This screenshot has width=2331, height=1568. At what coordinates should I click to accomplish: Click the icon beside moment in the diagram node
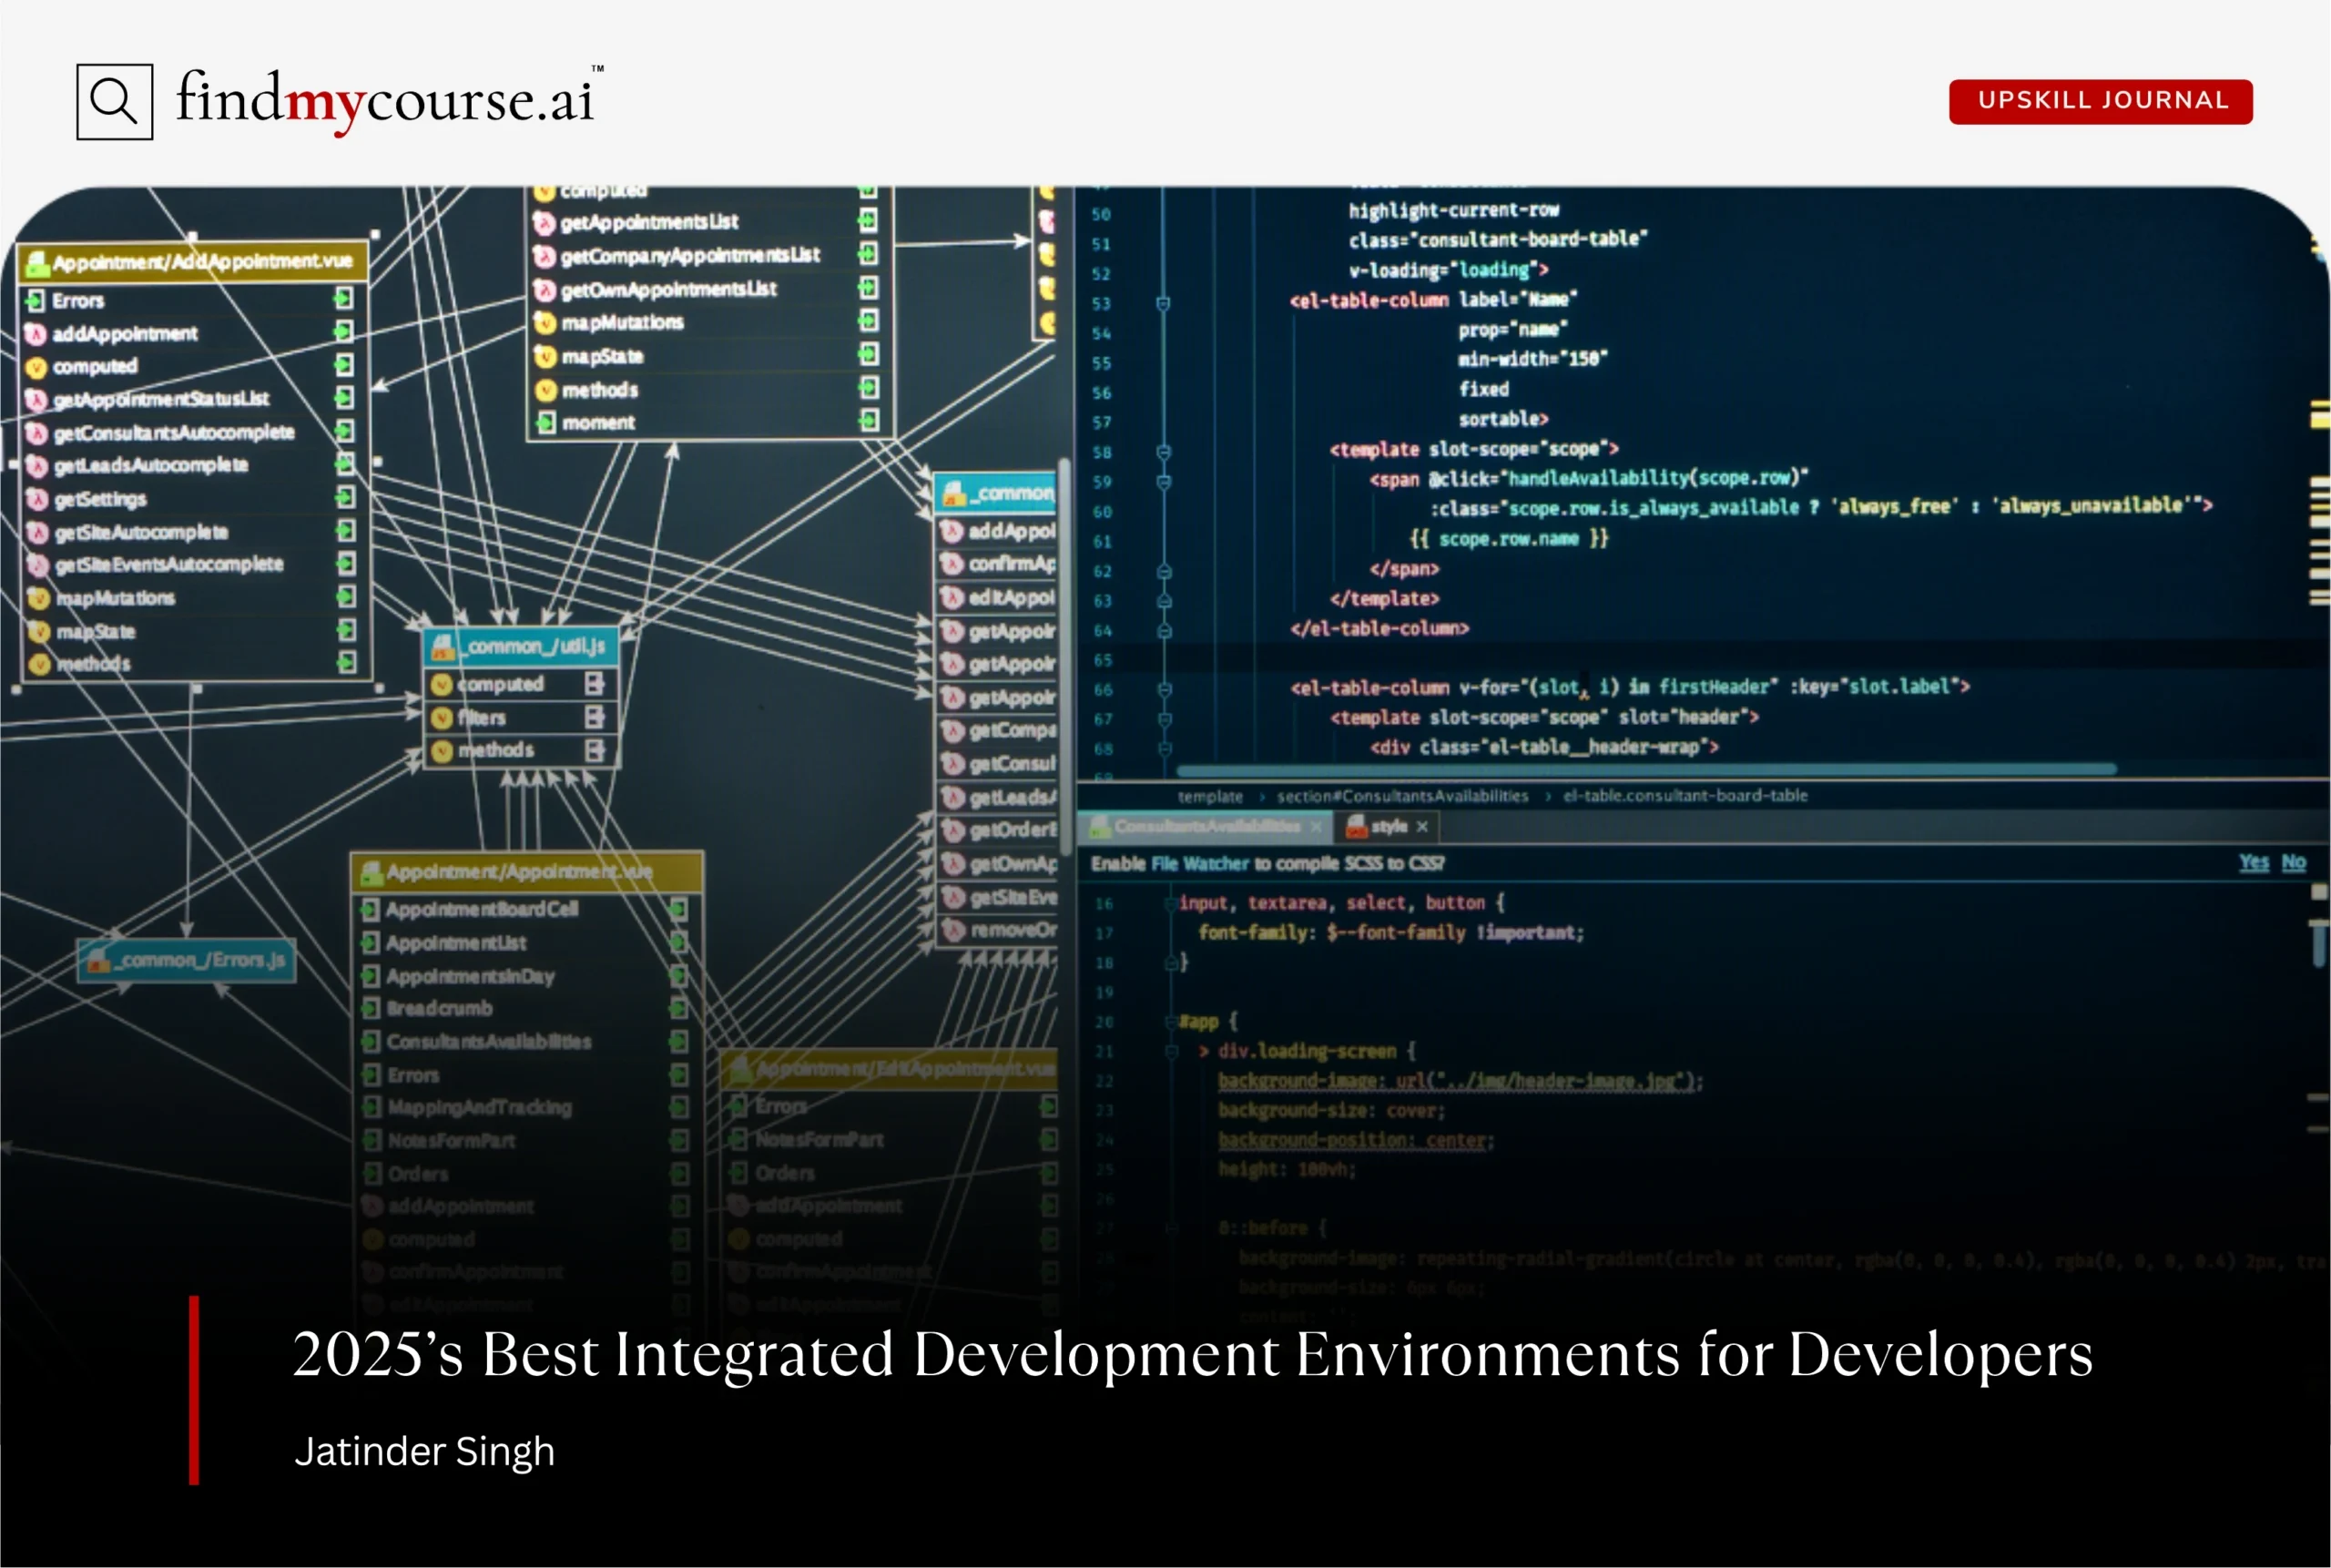547,422
